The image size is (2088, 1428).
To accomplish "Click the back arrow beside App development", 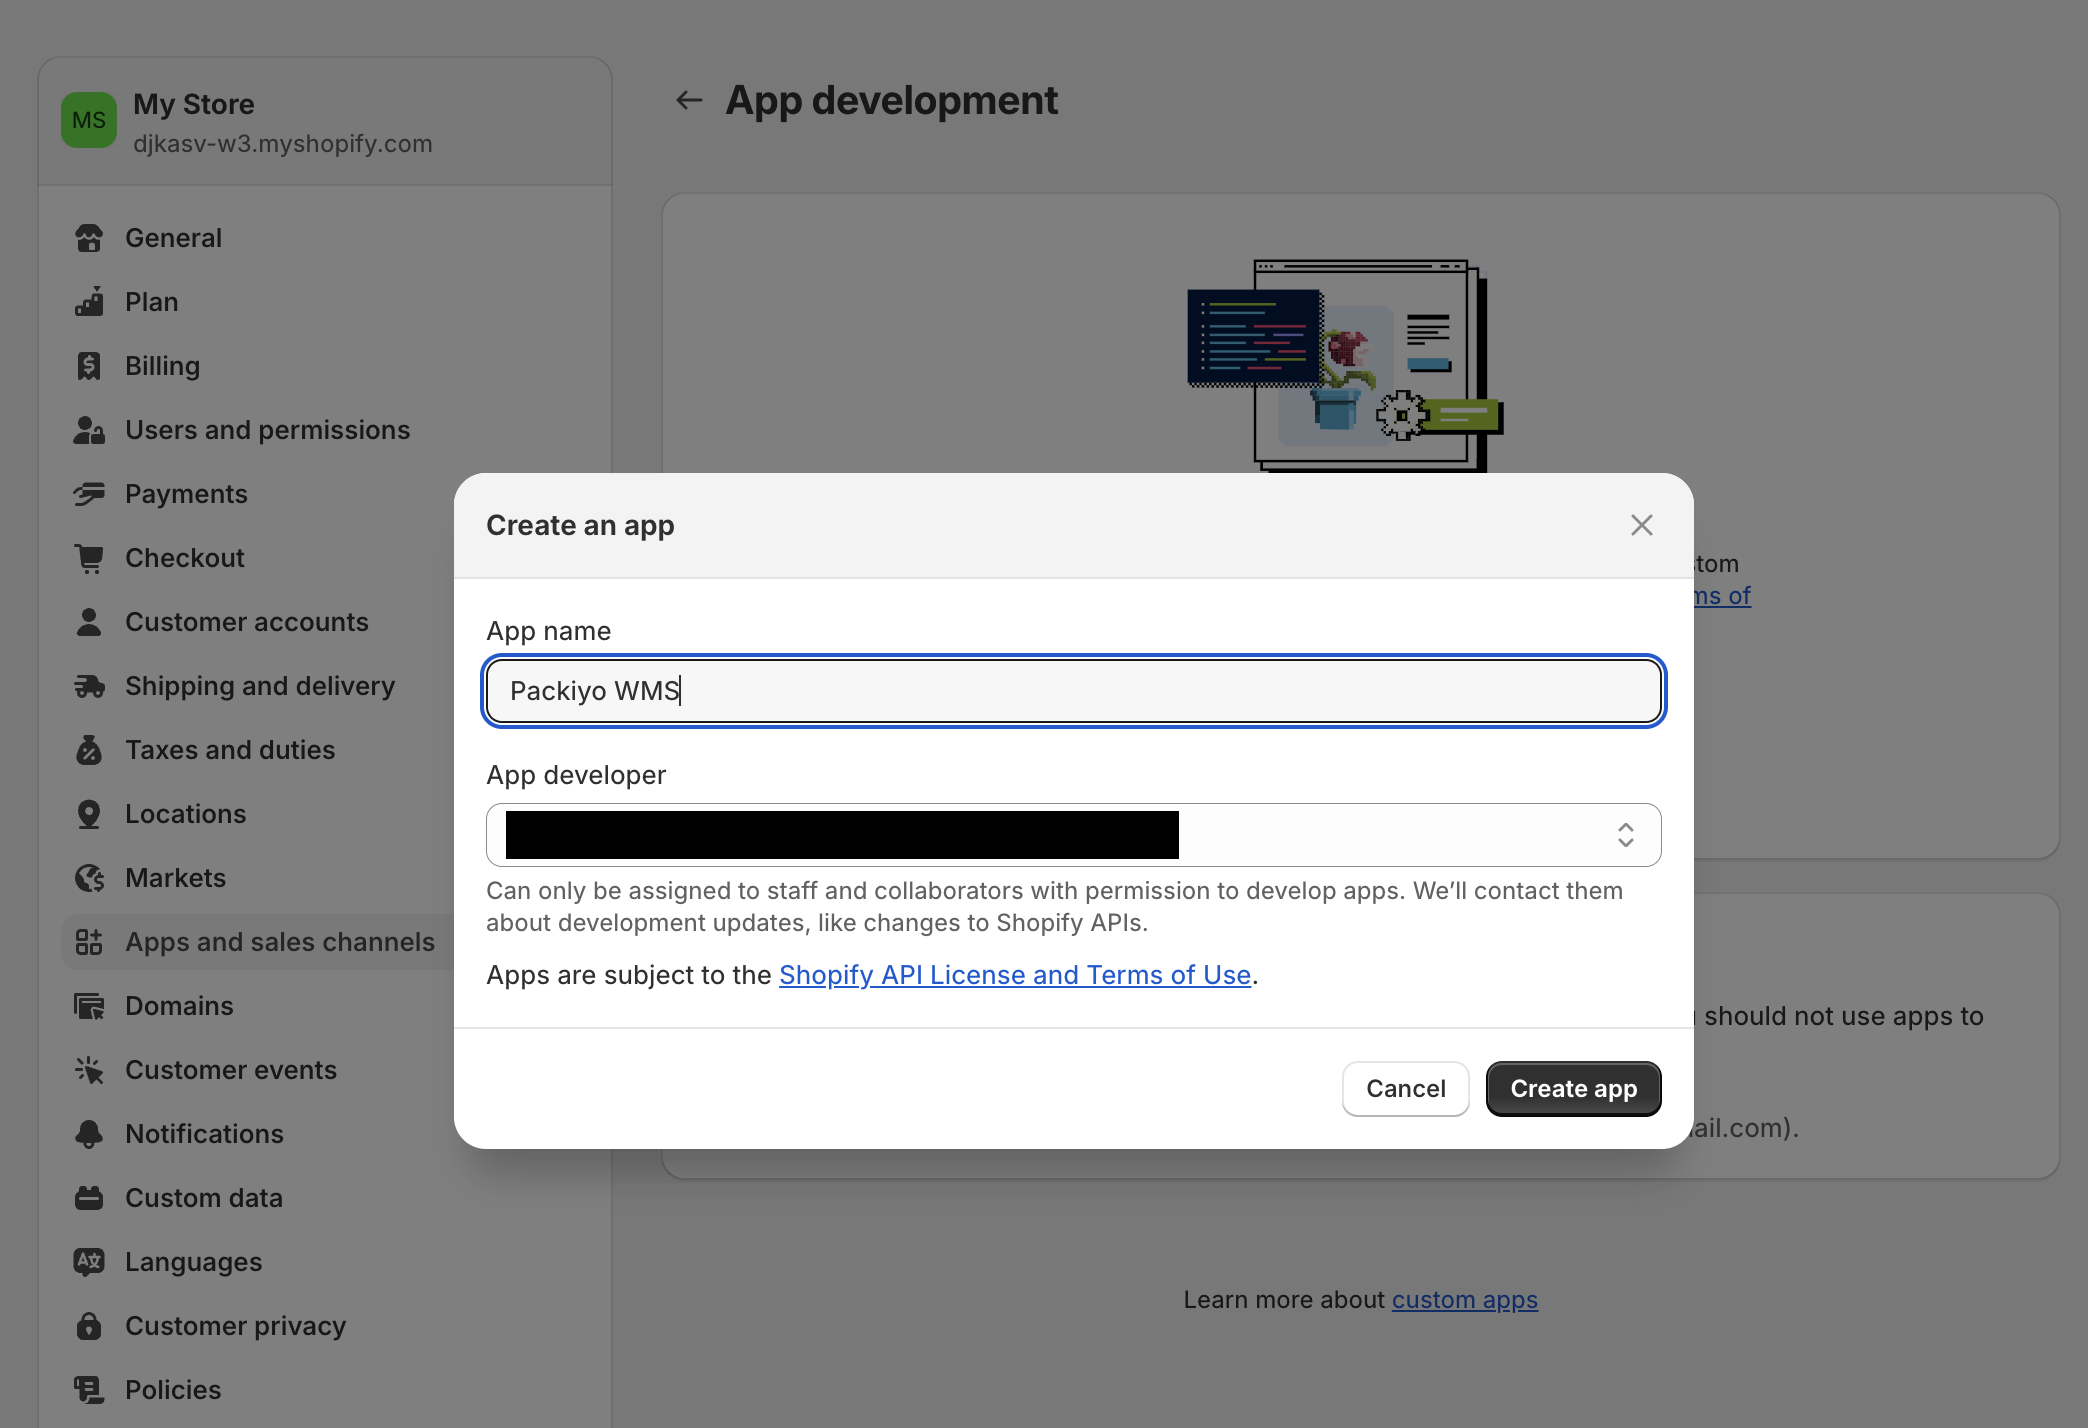I will pos(689,100).
